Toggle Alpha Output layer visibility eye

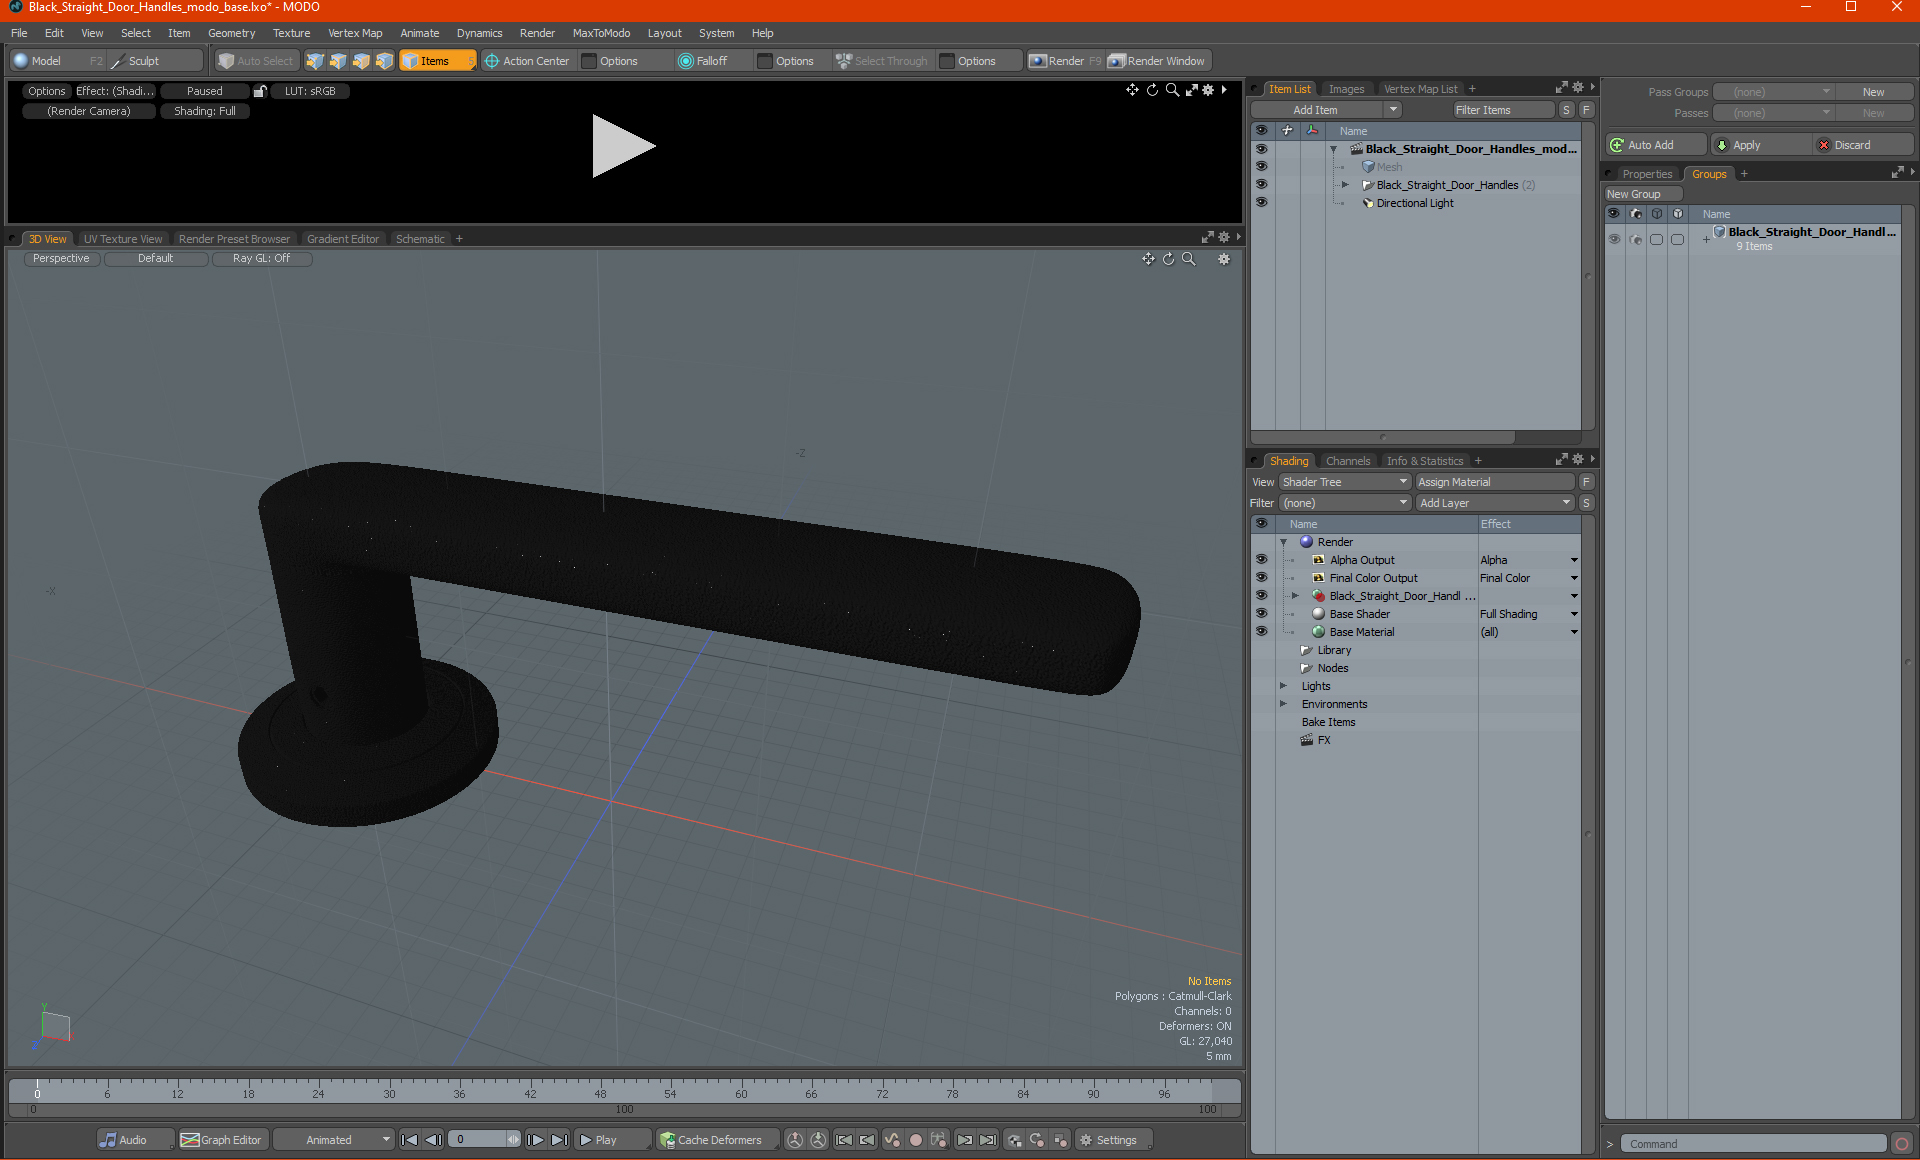point(1261,560)
